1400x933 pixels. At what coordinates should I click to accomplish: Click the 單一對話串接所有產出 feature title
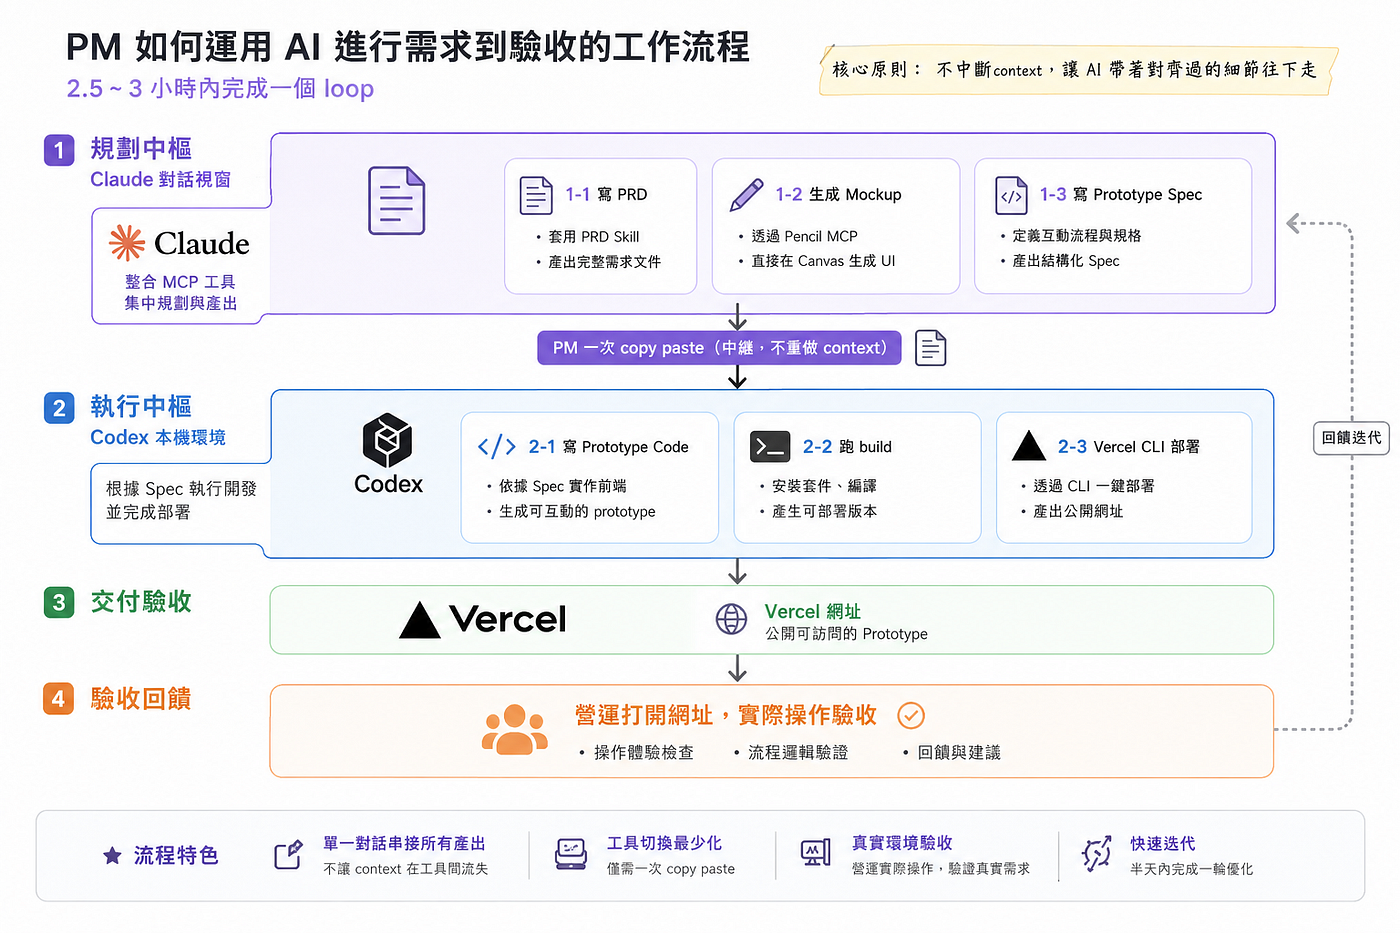[x=404, y=844]
